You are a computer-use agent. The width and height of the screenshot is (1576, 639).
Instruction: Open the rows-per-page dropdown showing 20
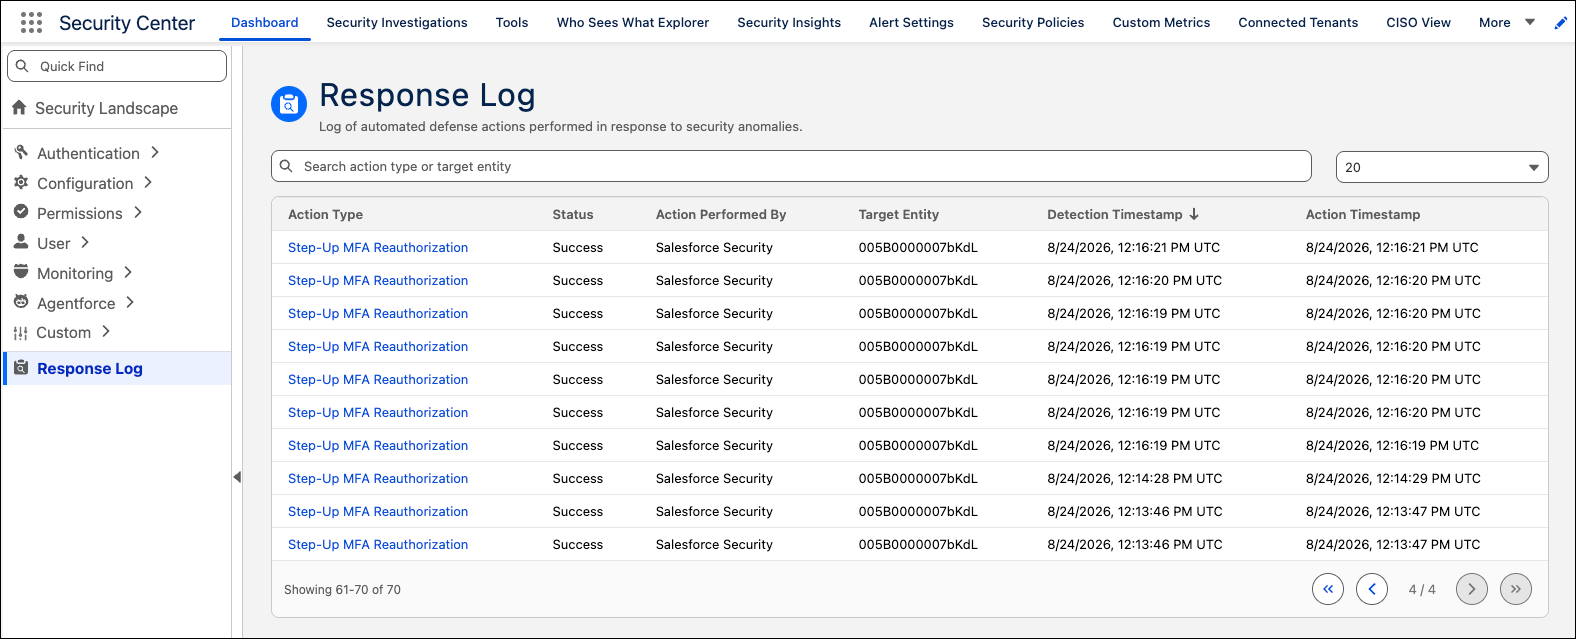[1442, 167]
